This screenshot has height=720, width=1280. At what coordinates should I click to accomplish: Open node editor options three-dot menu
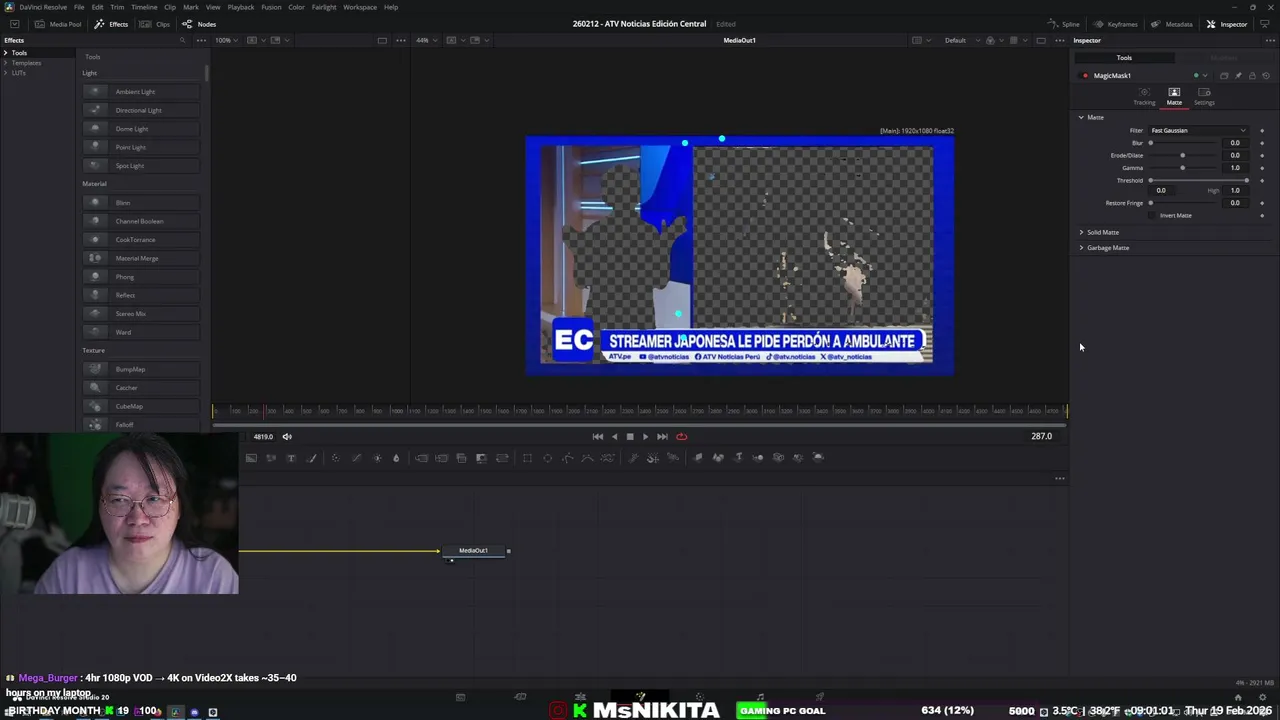(1060, 478)
